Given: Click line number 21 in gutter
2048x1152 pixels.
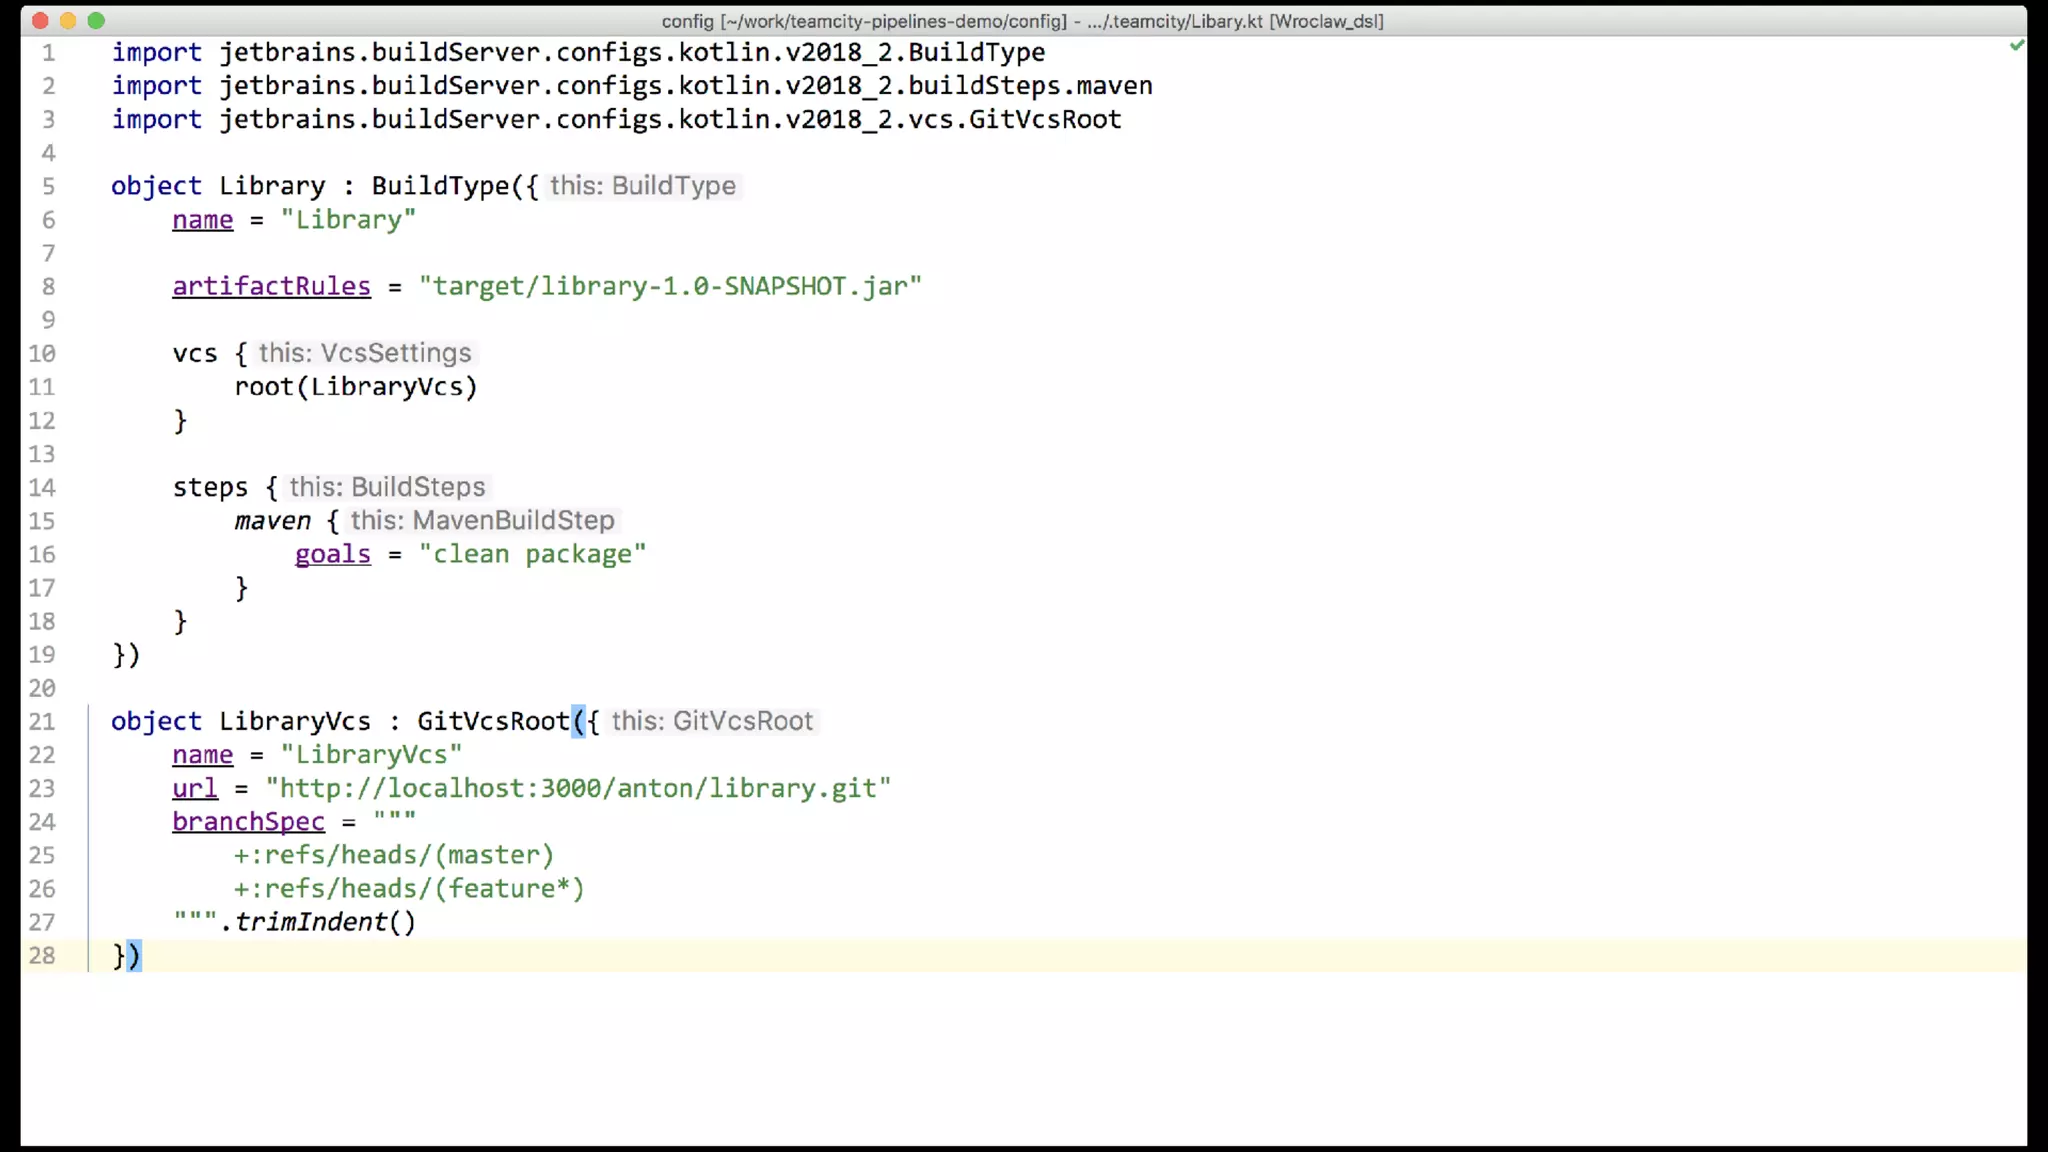Looking at the screenshot, I should point(42,721).
